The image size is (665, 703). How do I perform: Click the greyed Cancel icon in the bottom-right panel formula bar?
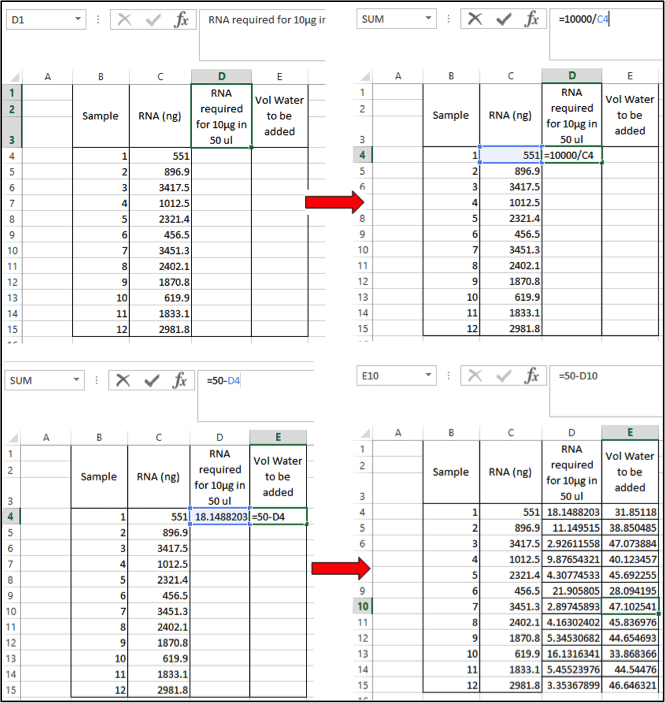[475, 376]
